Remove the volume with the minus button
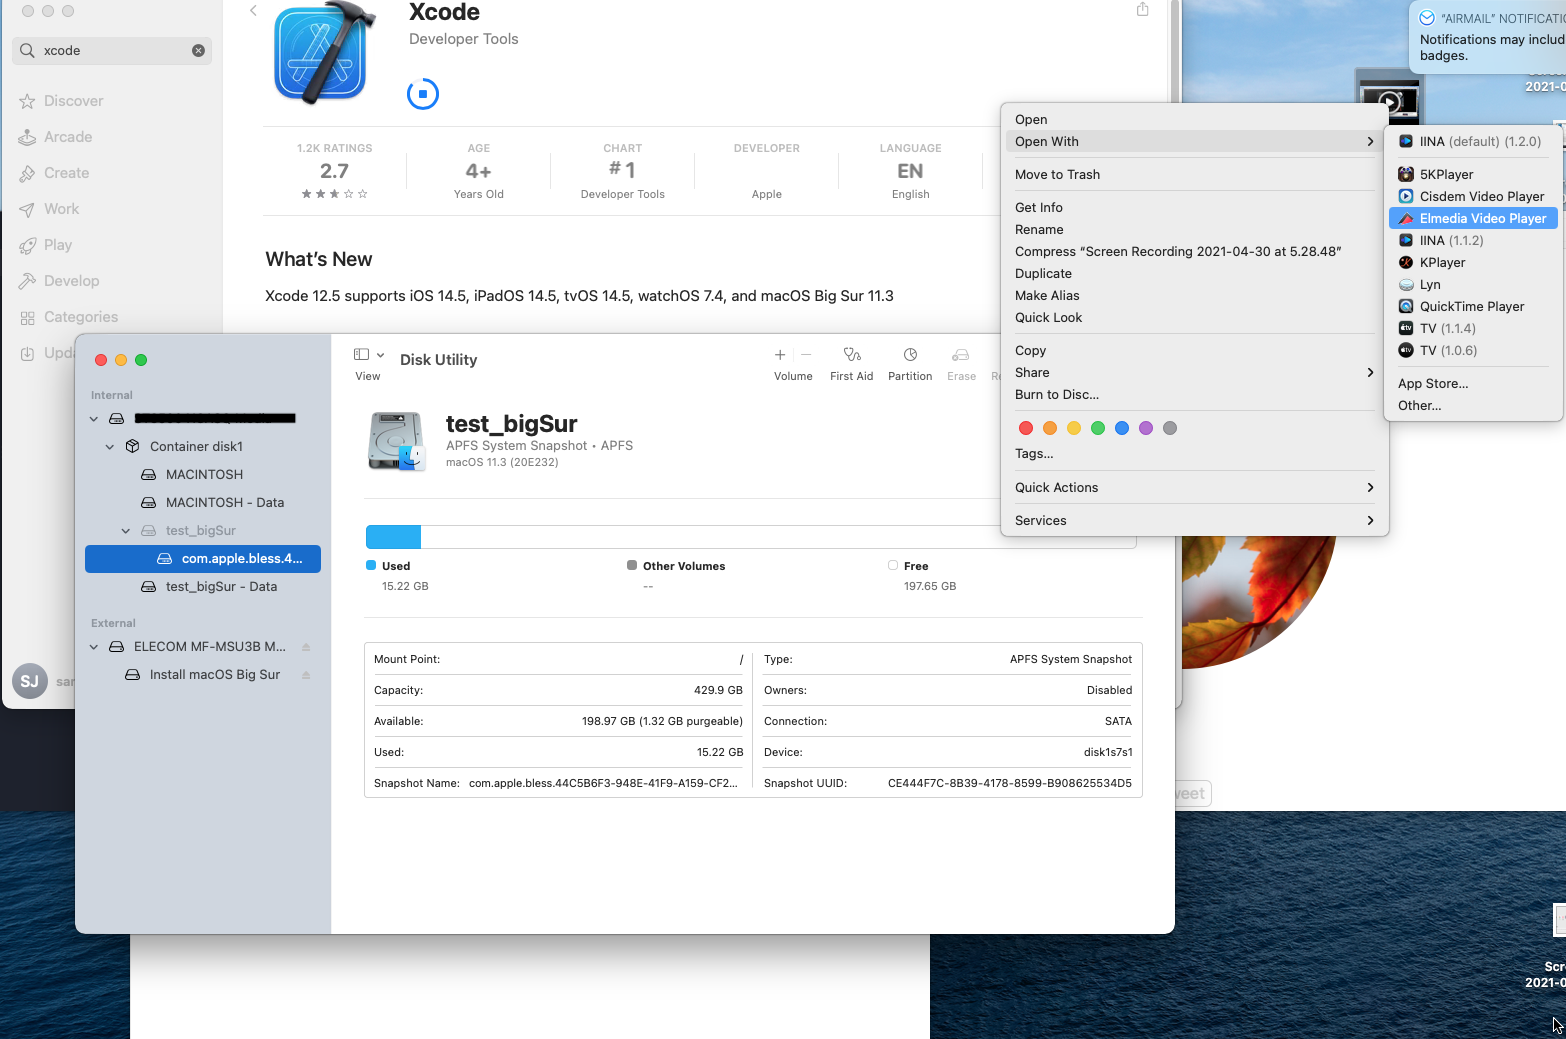The image size is (1566, 1039). pos(806,355)
